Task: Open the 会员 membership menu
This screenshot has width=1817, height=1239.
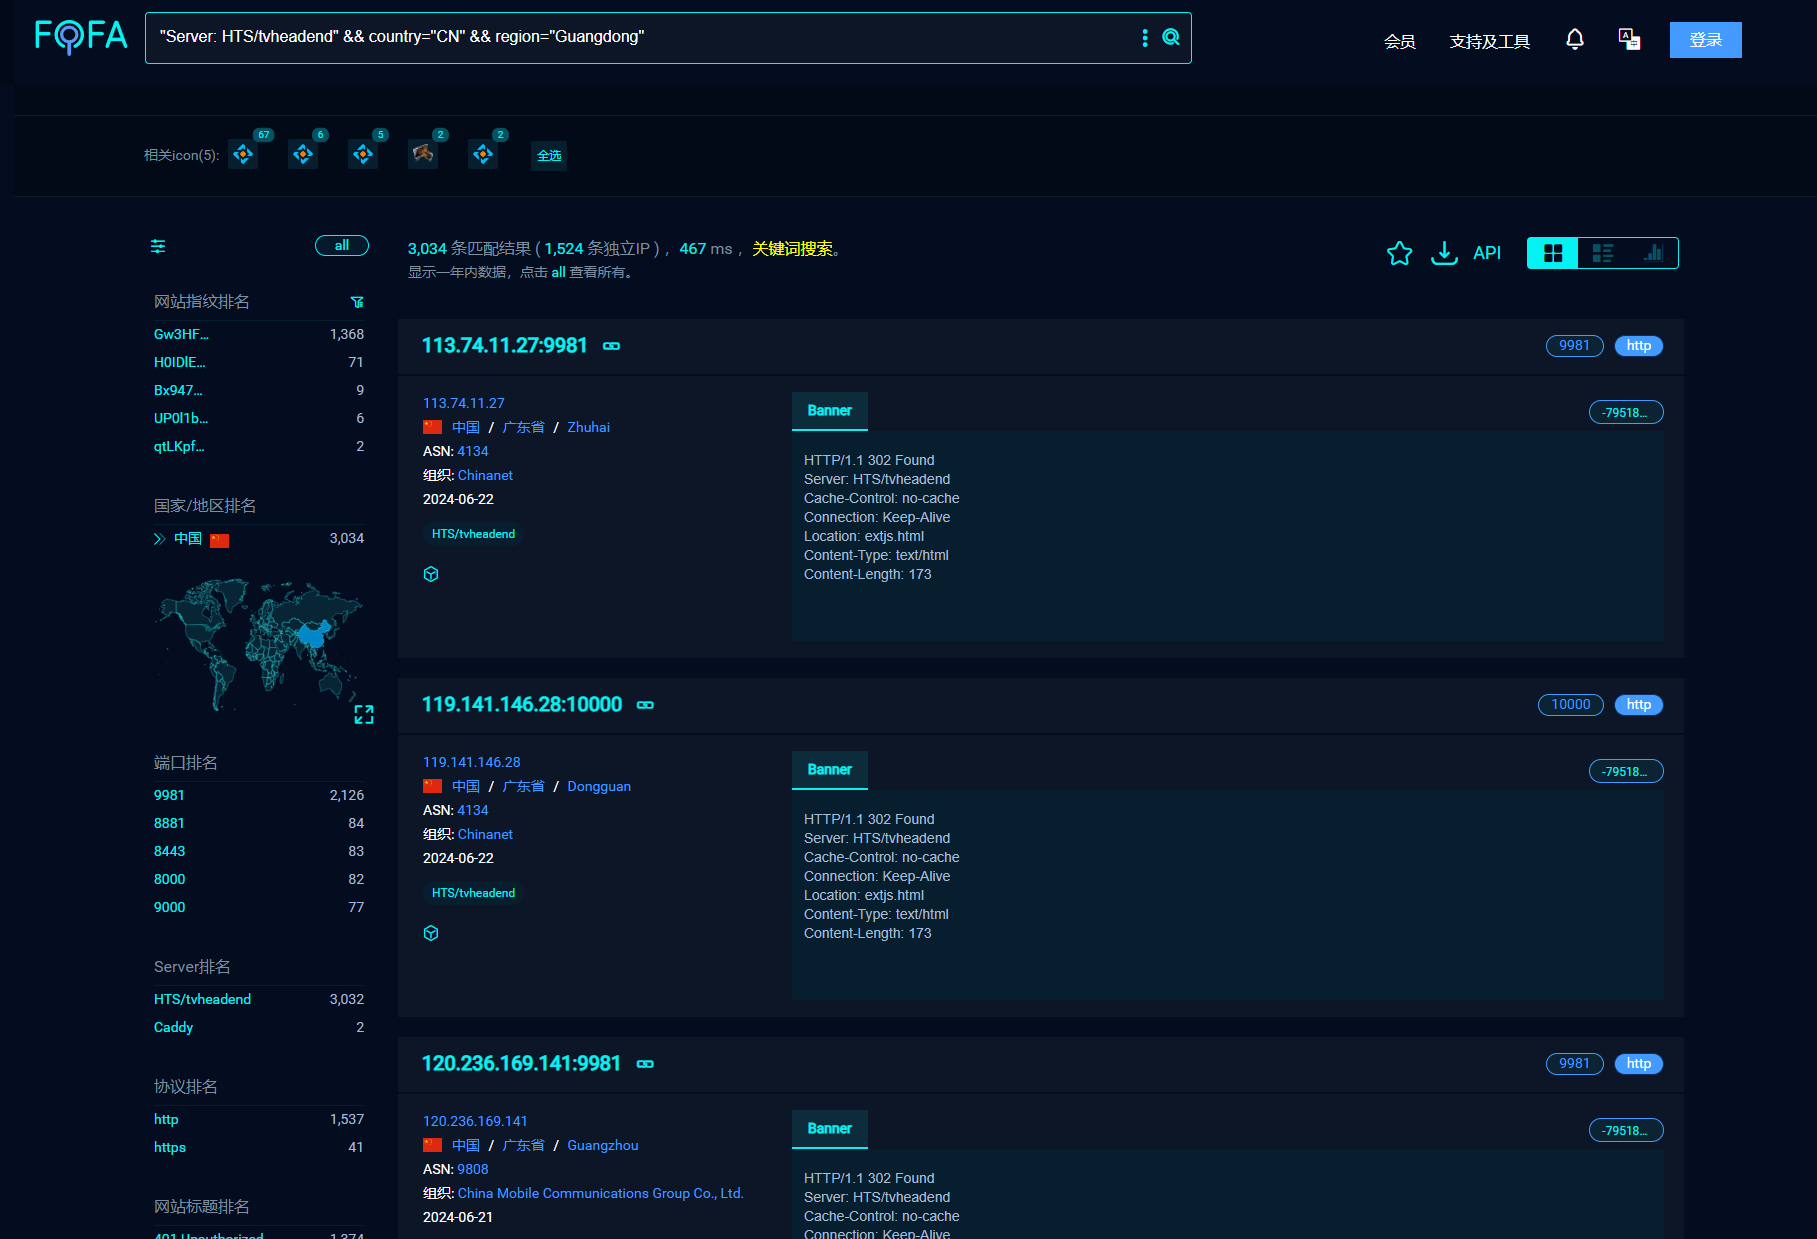Action: coord(1399,41)
